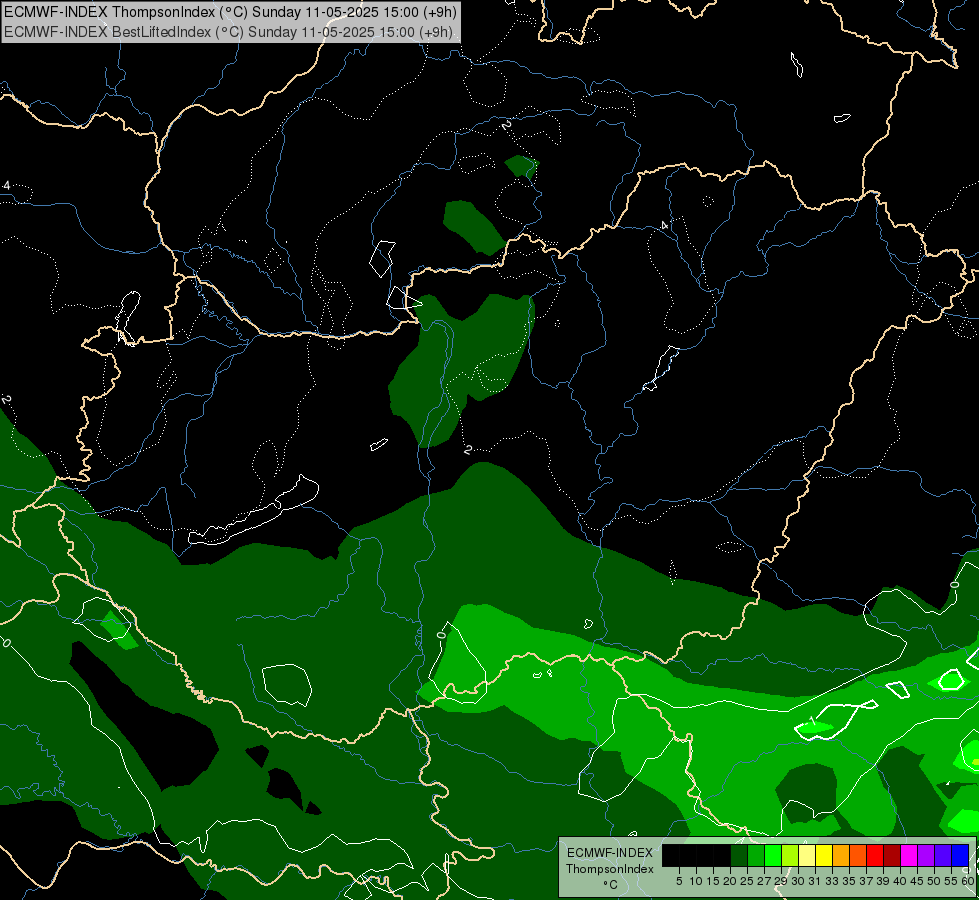Select the dark green 20–25 legend swatch

(x=739, y=855)
